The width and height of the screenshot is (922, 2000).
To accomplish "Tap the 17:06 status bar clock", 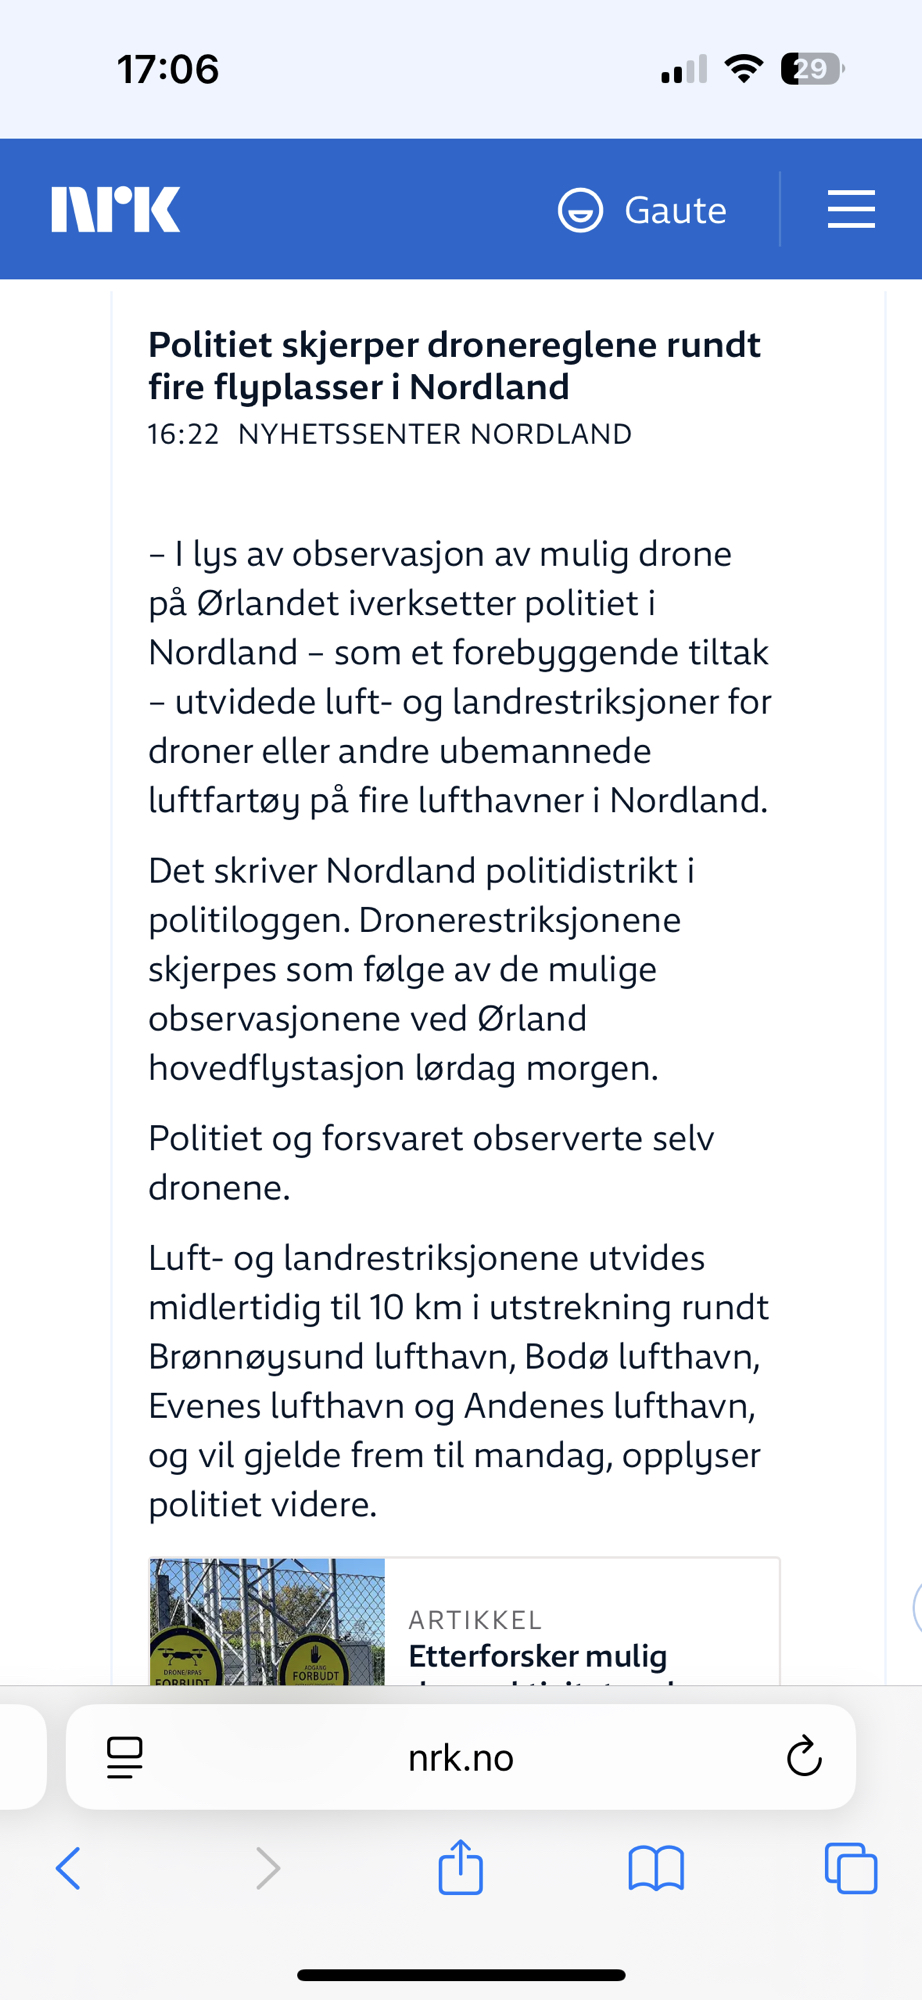I will (168, 69).
